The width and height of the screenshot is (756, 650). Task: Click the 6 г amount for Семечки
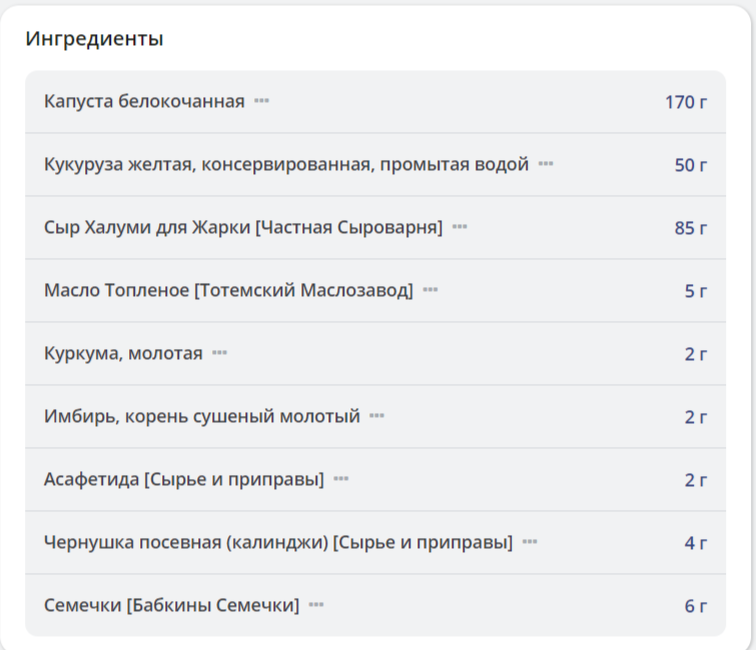coord(696,606)
